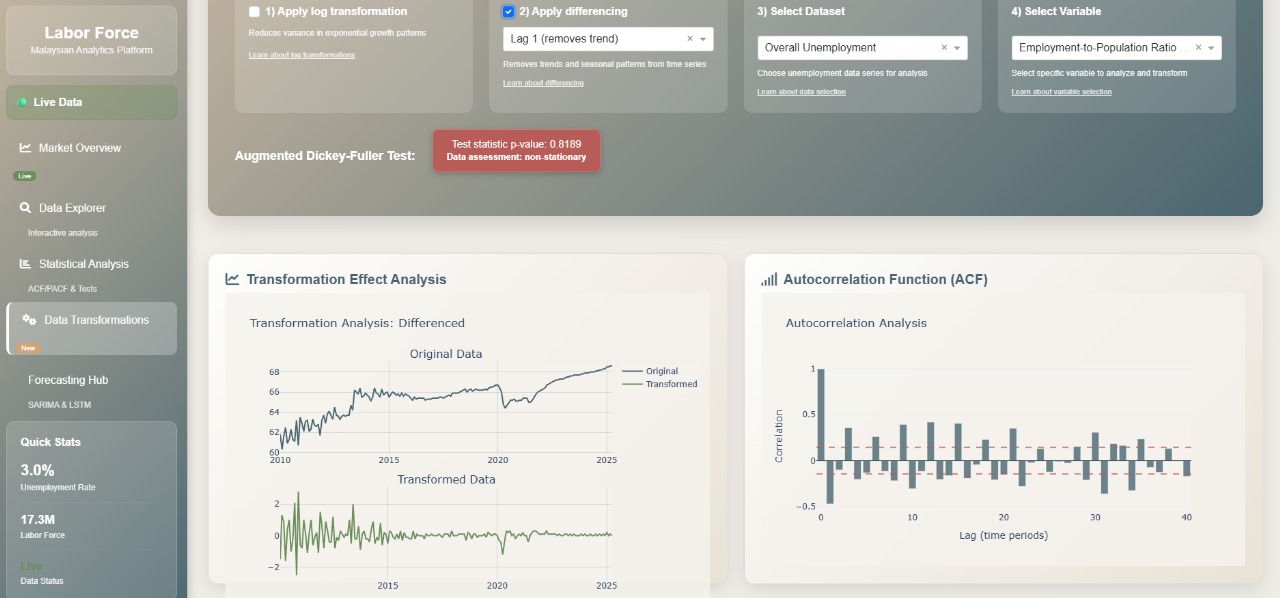The width and height of the screenshot is (1280, 598).
Task: Uncheck the Apply differencing checkbox
Action: (x=508, y=12)
